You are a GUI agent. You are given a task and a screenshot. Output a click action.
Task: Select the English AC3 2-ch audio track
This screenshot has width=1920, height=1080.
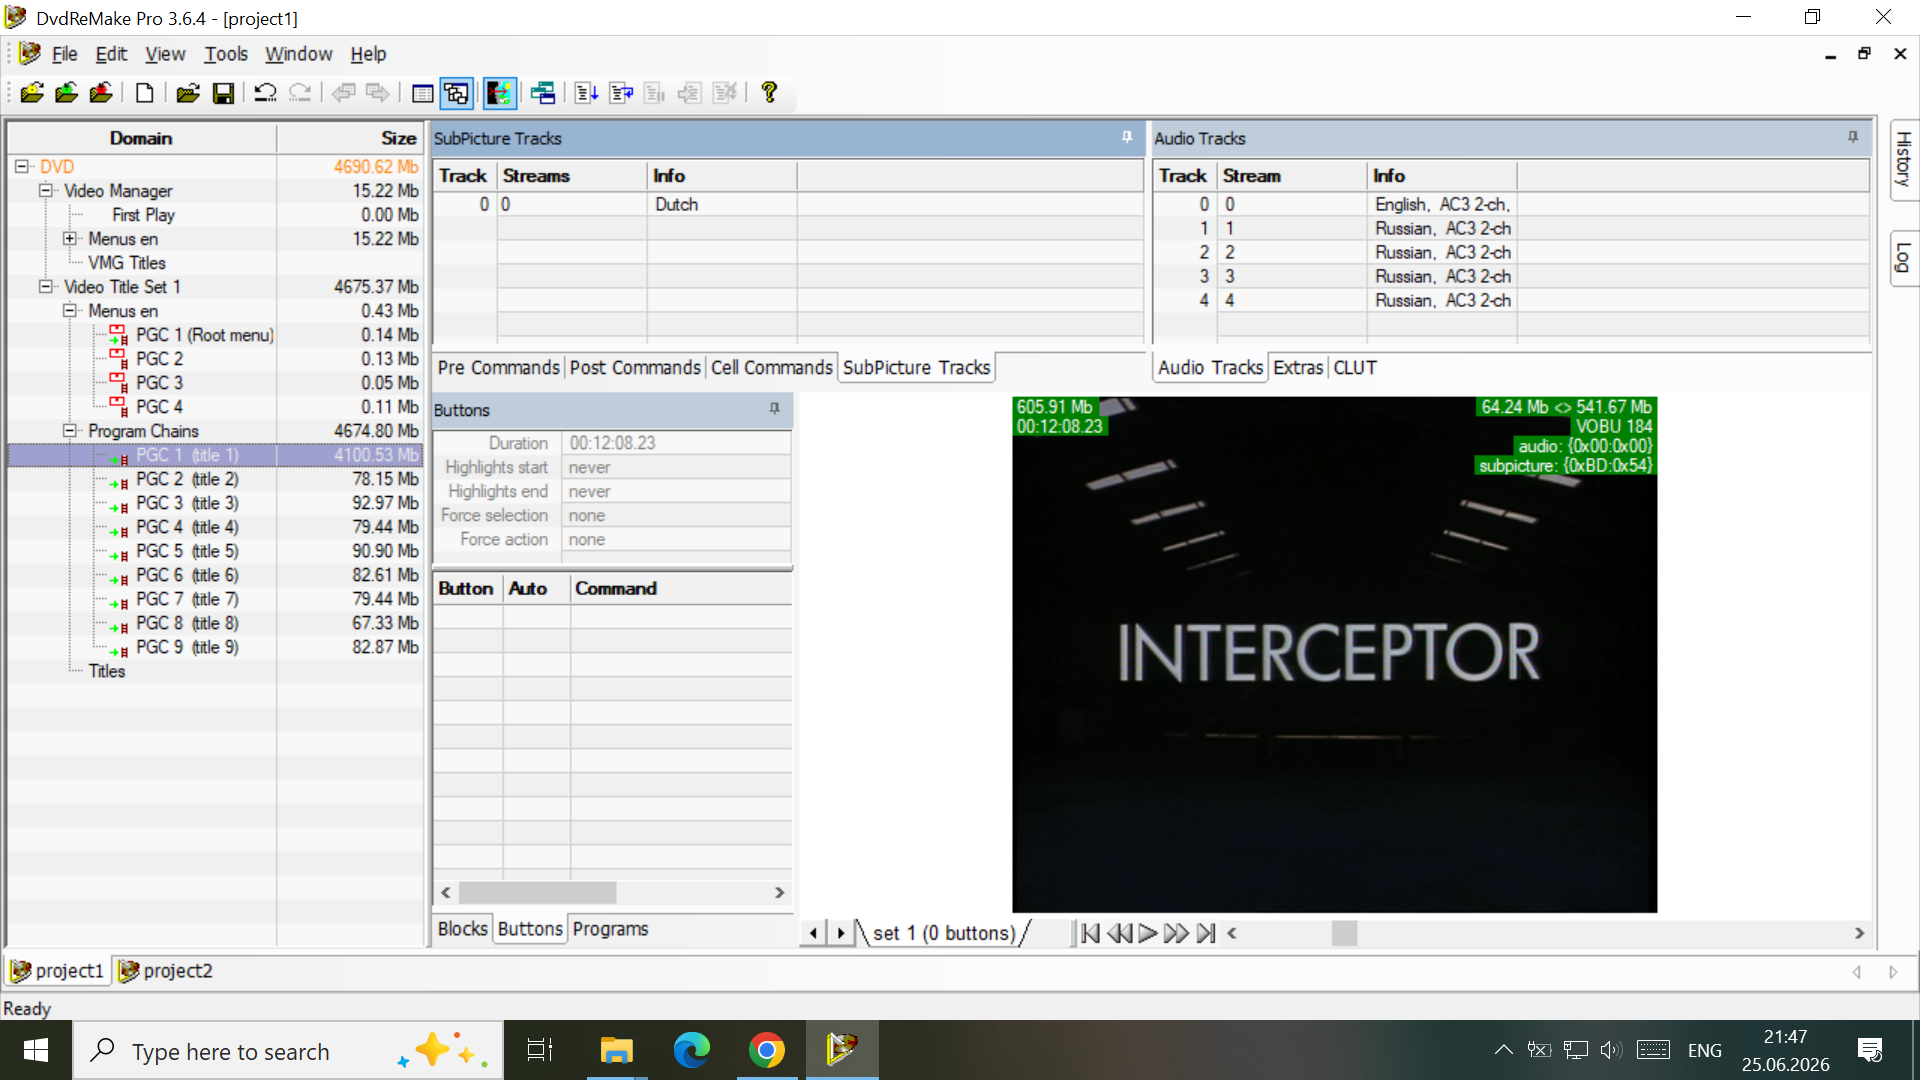pos(1511,204)
